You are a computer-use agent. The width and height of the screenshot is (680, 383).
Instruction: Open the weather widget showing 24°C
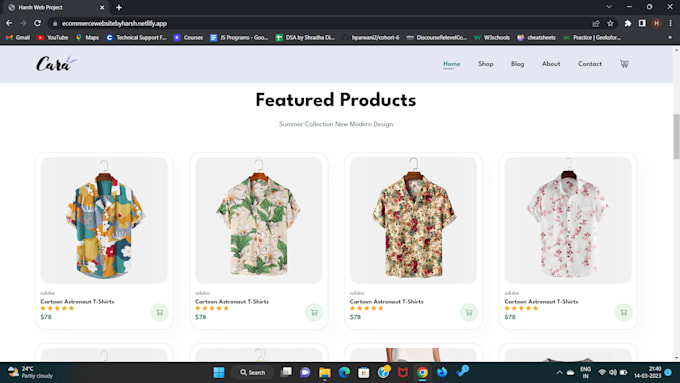tap(30, 372)
